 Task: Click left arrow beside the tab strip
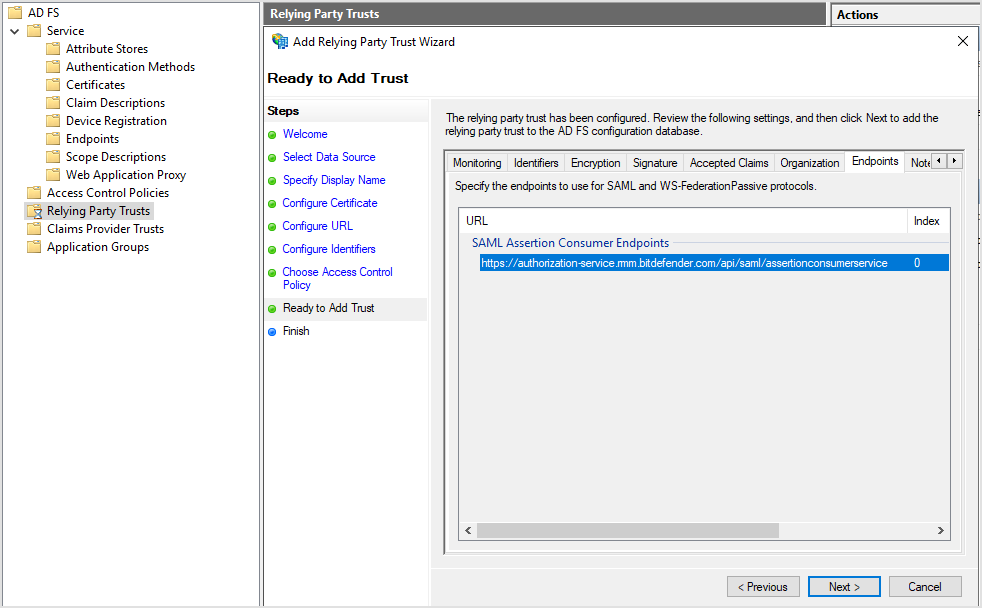(937, 160)
